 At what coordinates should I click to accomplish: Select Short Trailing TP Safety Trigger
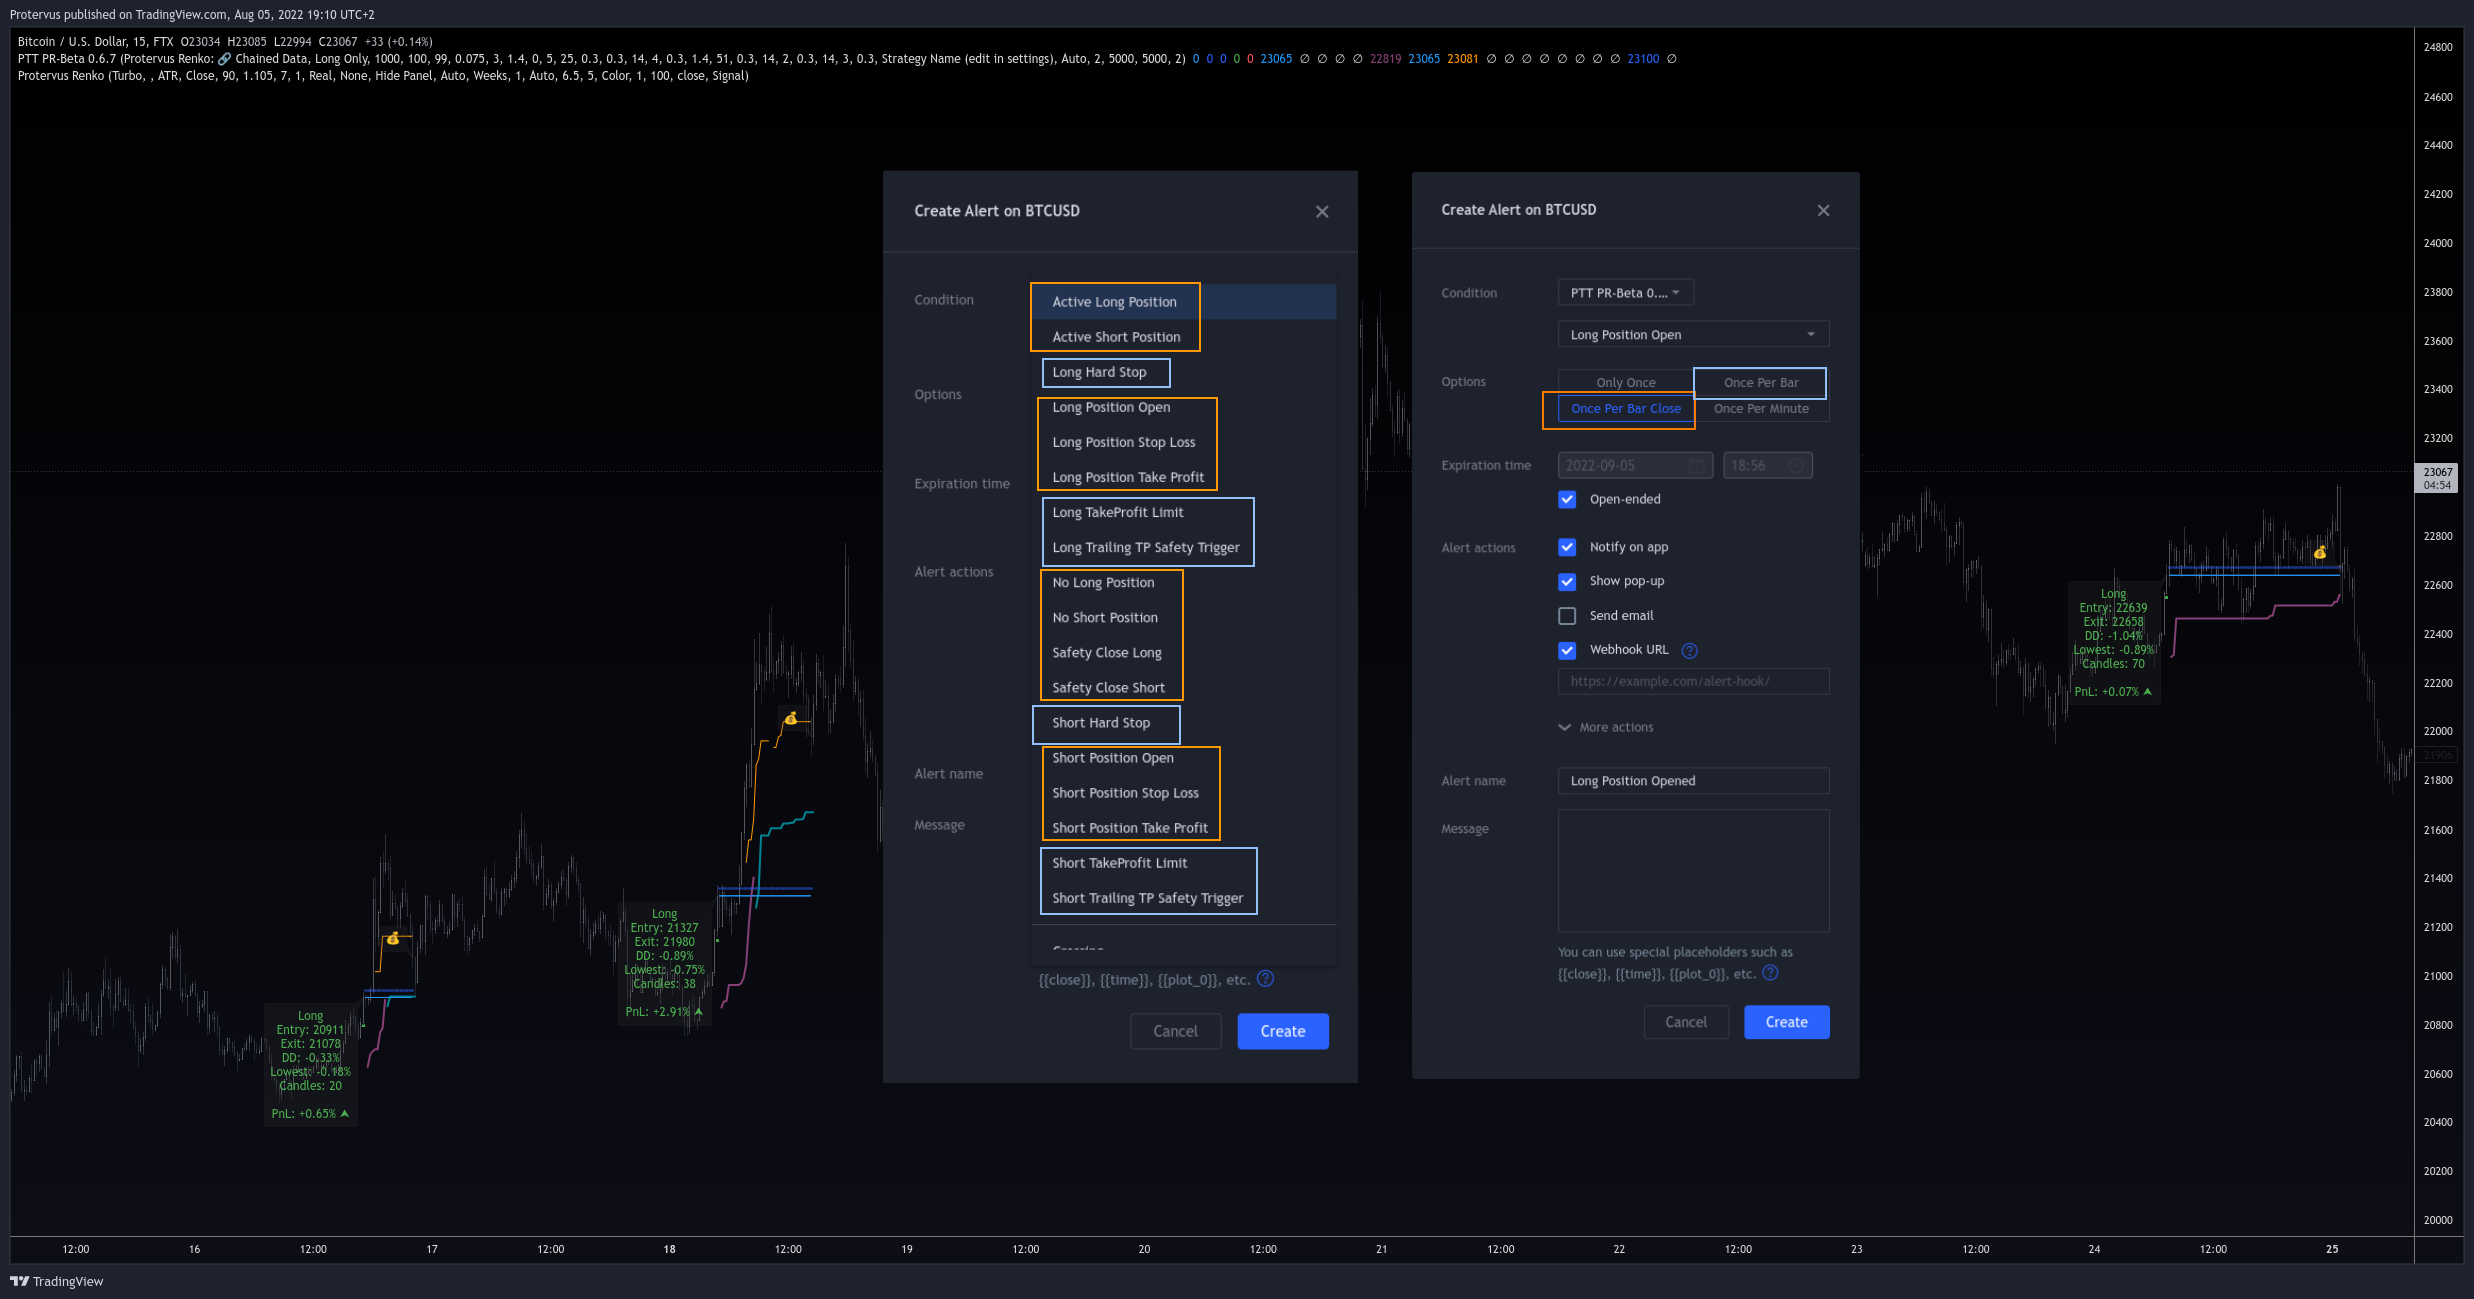pos(1184,898)
